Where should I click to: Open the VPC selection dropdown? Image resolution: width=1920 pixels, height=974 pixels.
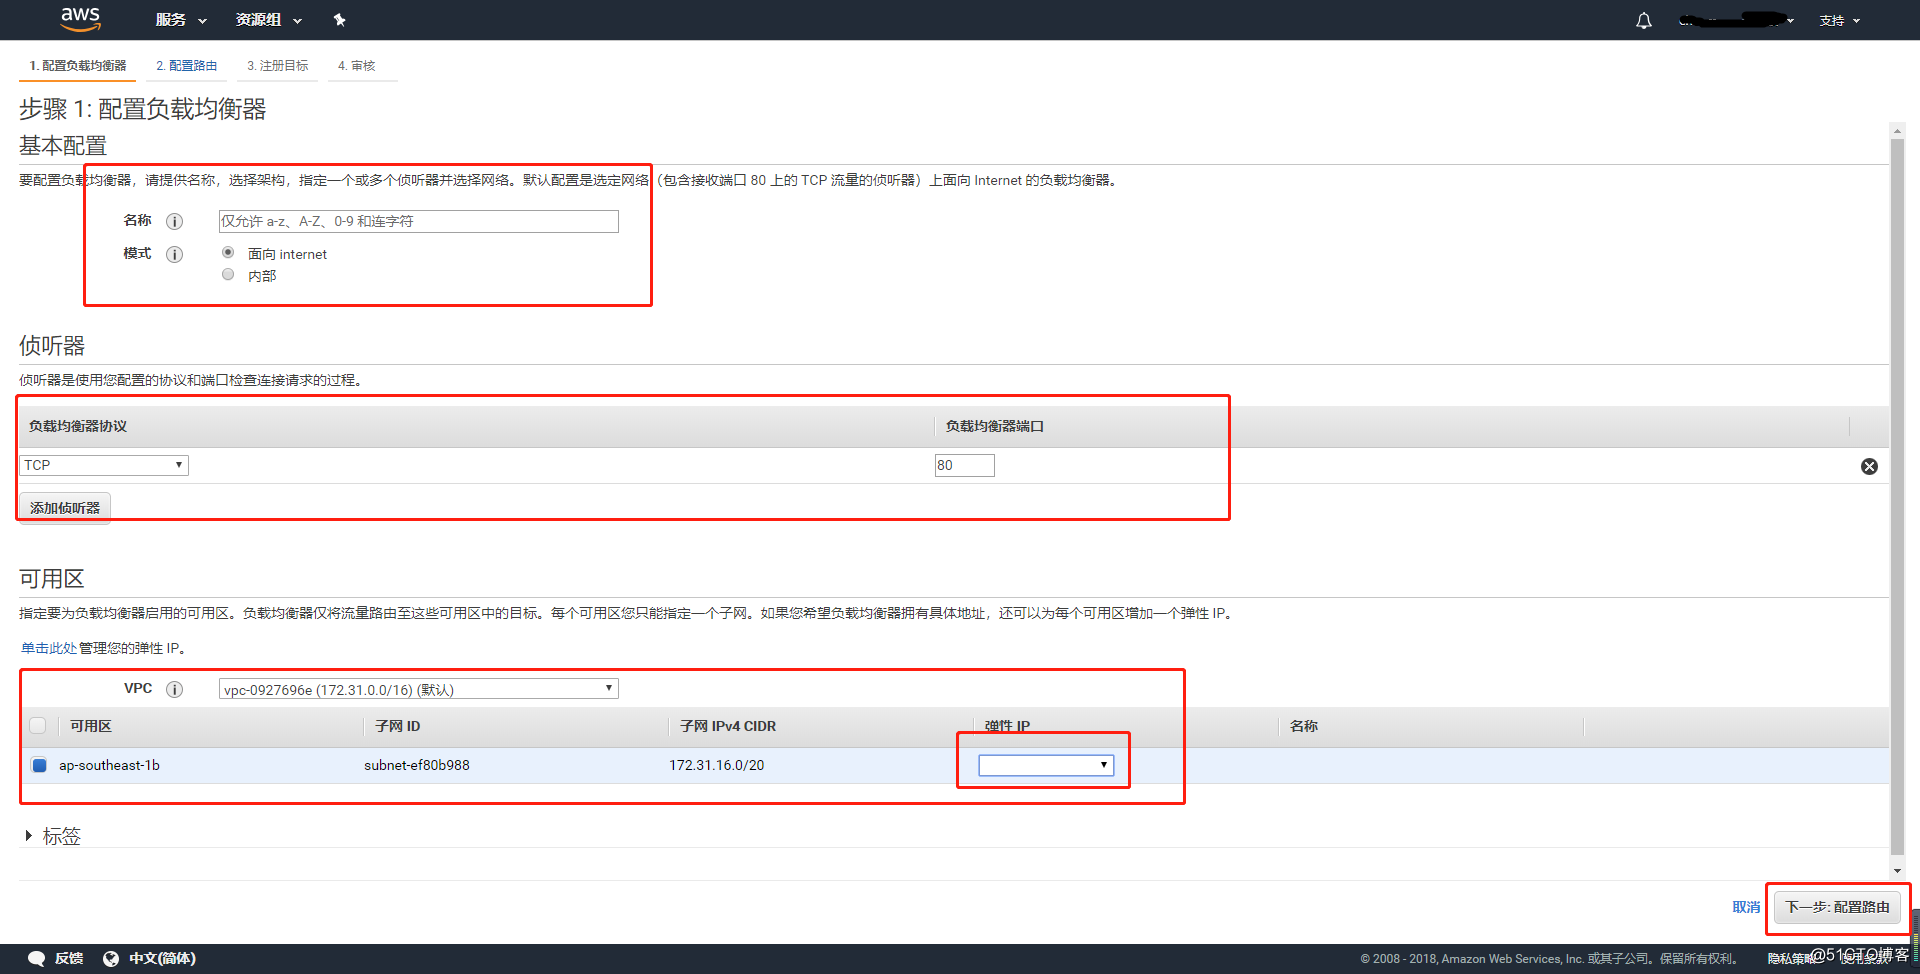[x=418, y=689]
